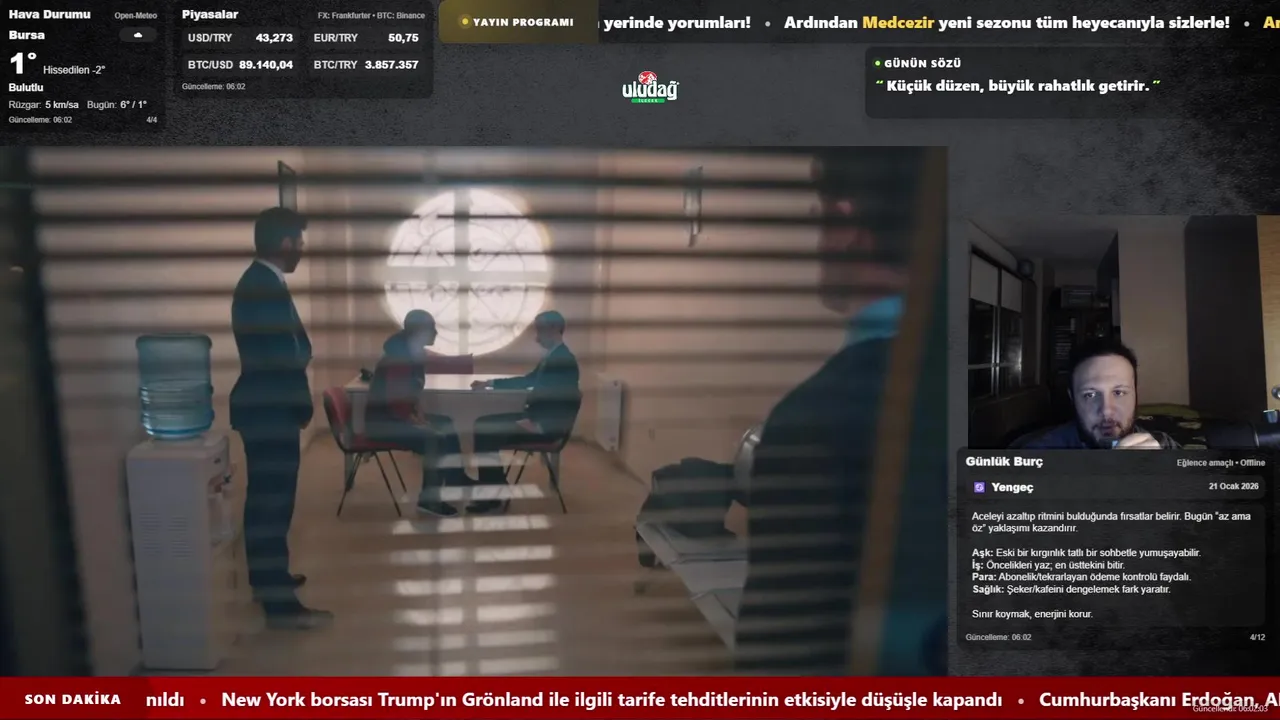Image resolution: width=1280 pixels, height=720 pixels.
Task: Click the Cumhurbaşkanı Erdoğan headline
Action: (1159, 700)
